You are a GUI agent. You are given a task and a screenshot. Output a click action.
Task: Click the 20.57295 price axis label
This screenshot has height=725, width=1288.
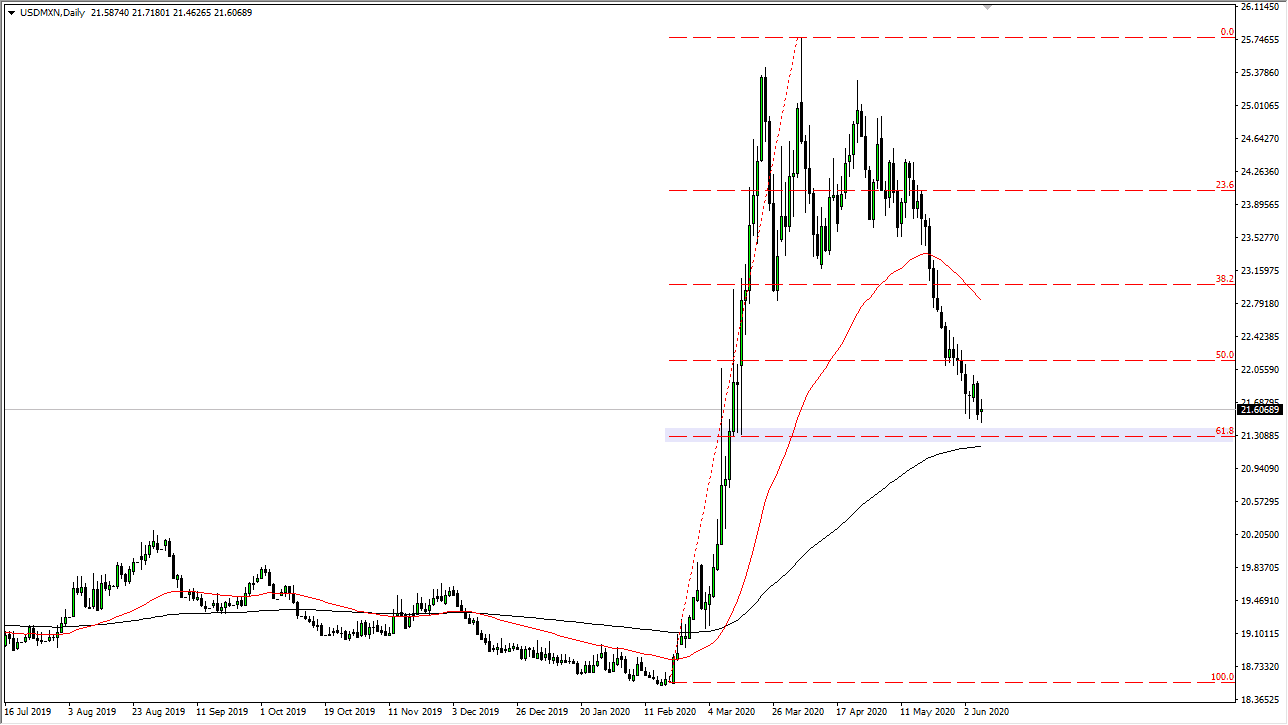pyautogui.click(x=1259, y=502)
